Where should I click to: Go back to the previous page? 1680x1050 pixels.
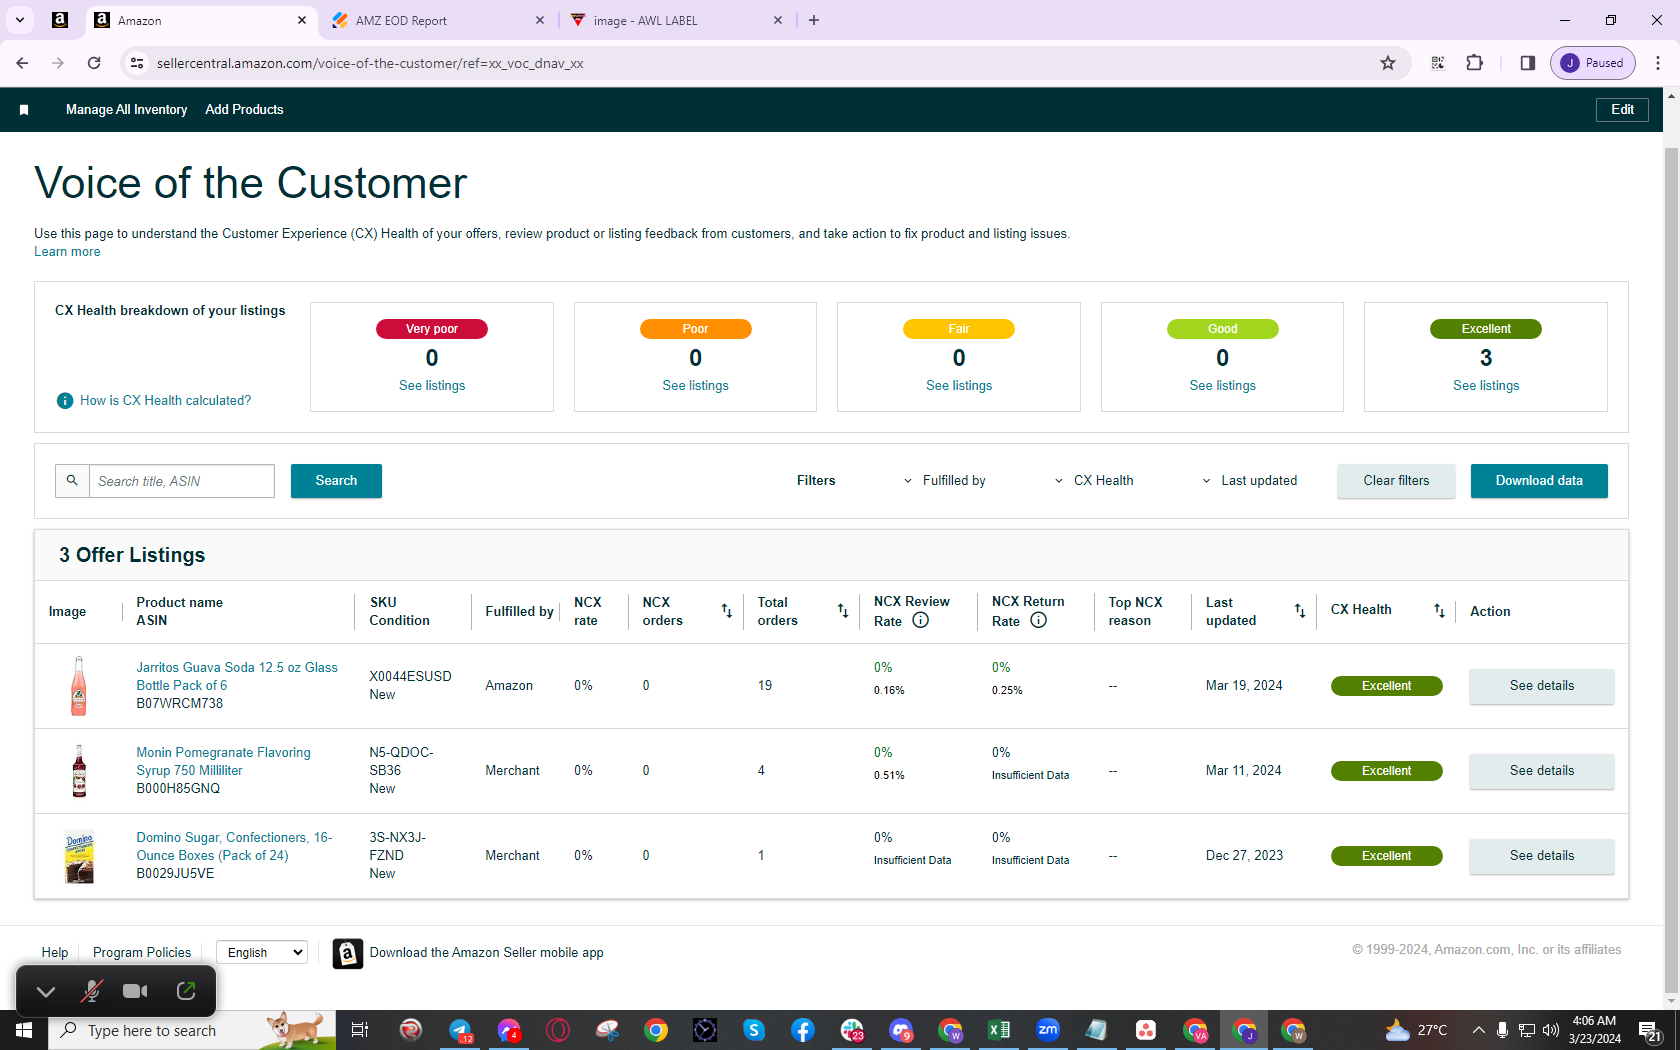(22, 63)
